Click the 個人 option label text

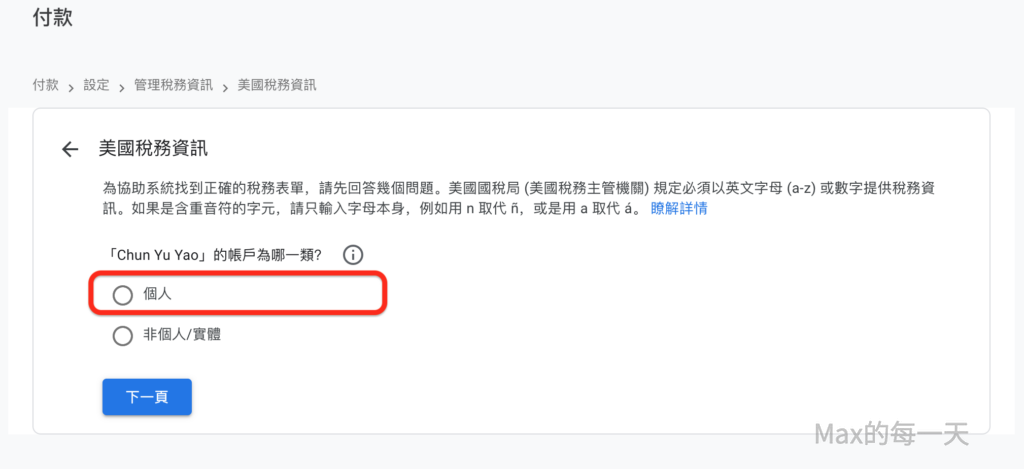[159, 295]
